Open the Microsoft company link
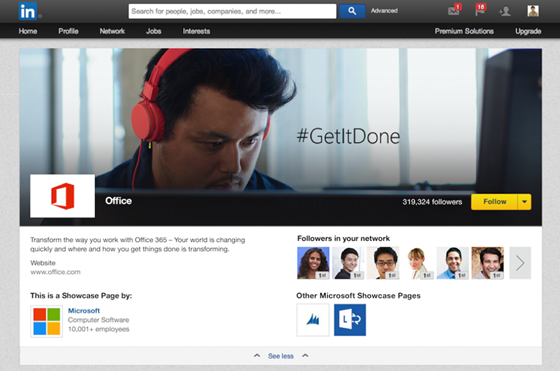This screenshot has height=371, width=560. [x=84, y=311]
